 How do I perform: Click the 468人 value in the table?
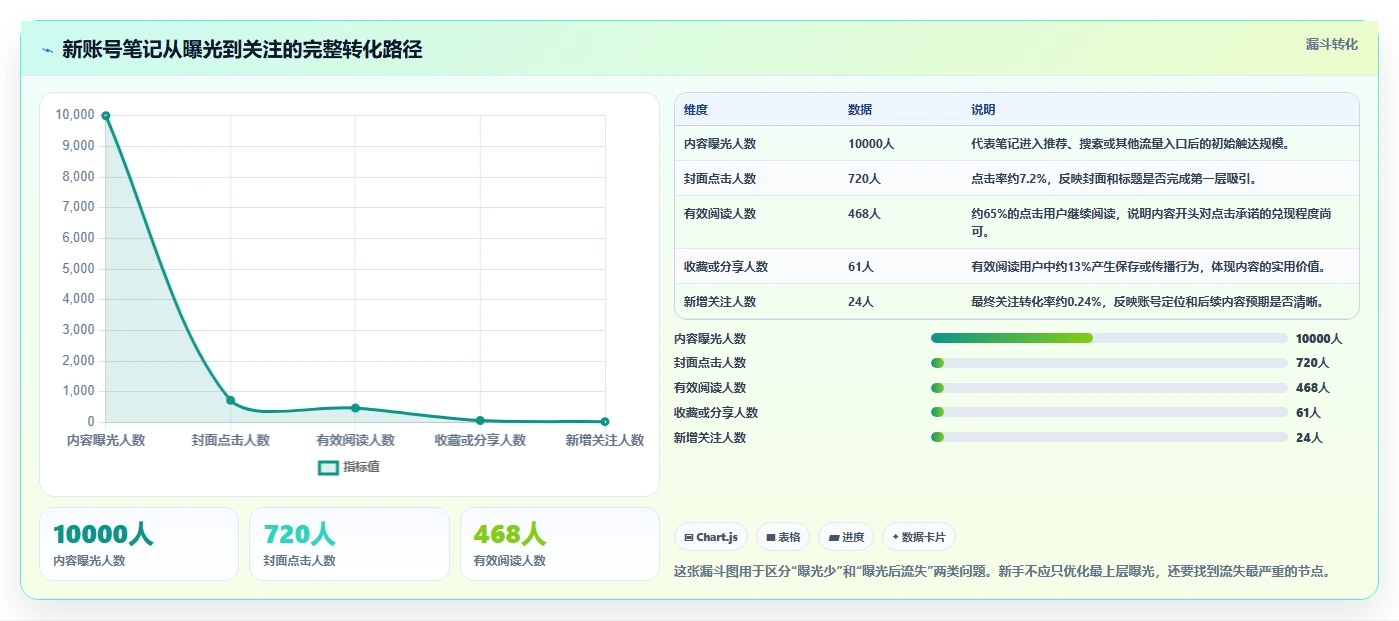pos(864,214)
